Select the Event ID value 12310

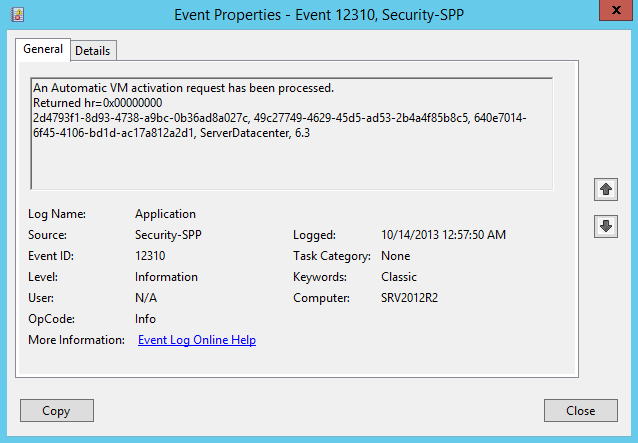point(152,256)
